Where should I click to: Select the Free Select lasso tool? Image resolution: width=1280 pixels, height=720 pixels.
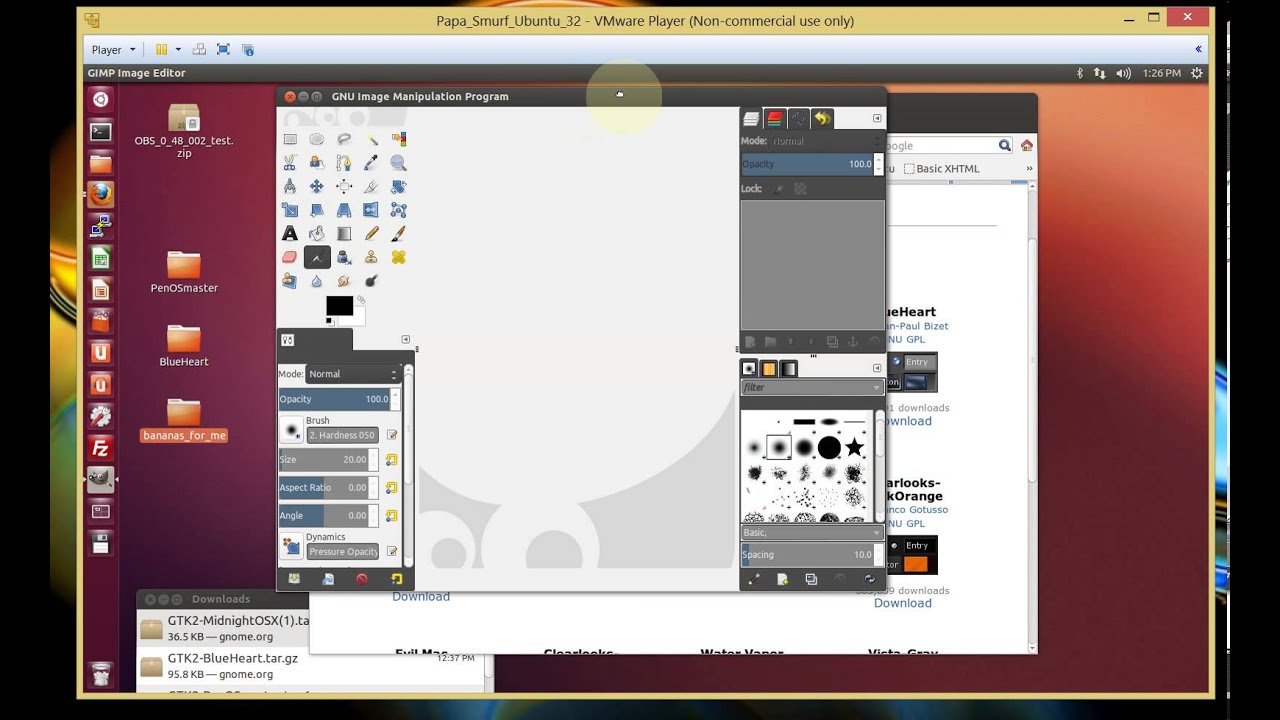[344, 140]
